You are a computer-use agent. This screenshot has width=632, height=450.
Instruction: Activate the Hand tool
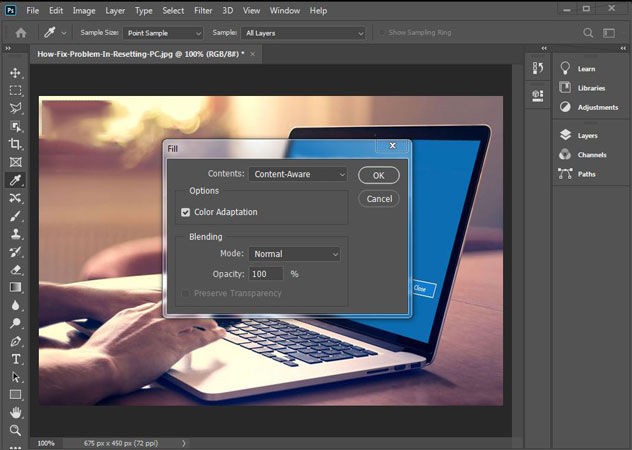pyautogui.click(x=15, y=412)
